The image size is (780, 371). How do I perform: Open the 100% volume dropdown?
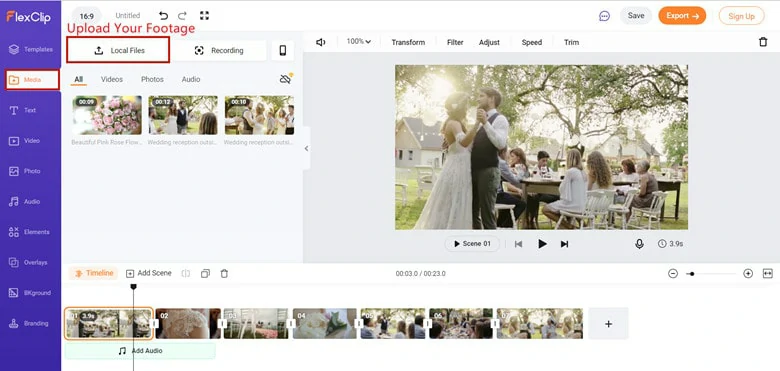tap(359, 42)
